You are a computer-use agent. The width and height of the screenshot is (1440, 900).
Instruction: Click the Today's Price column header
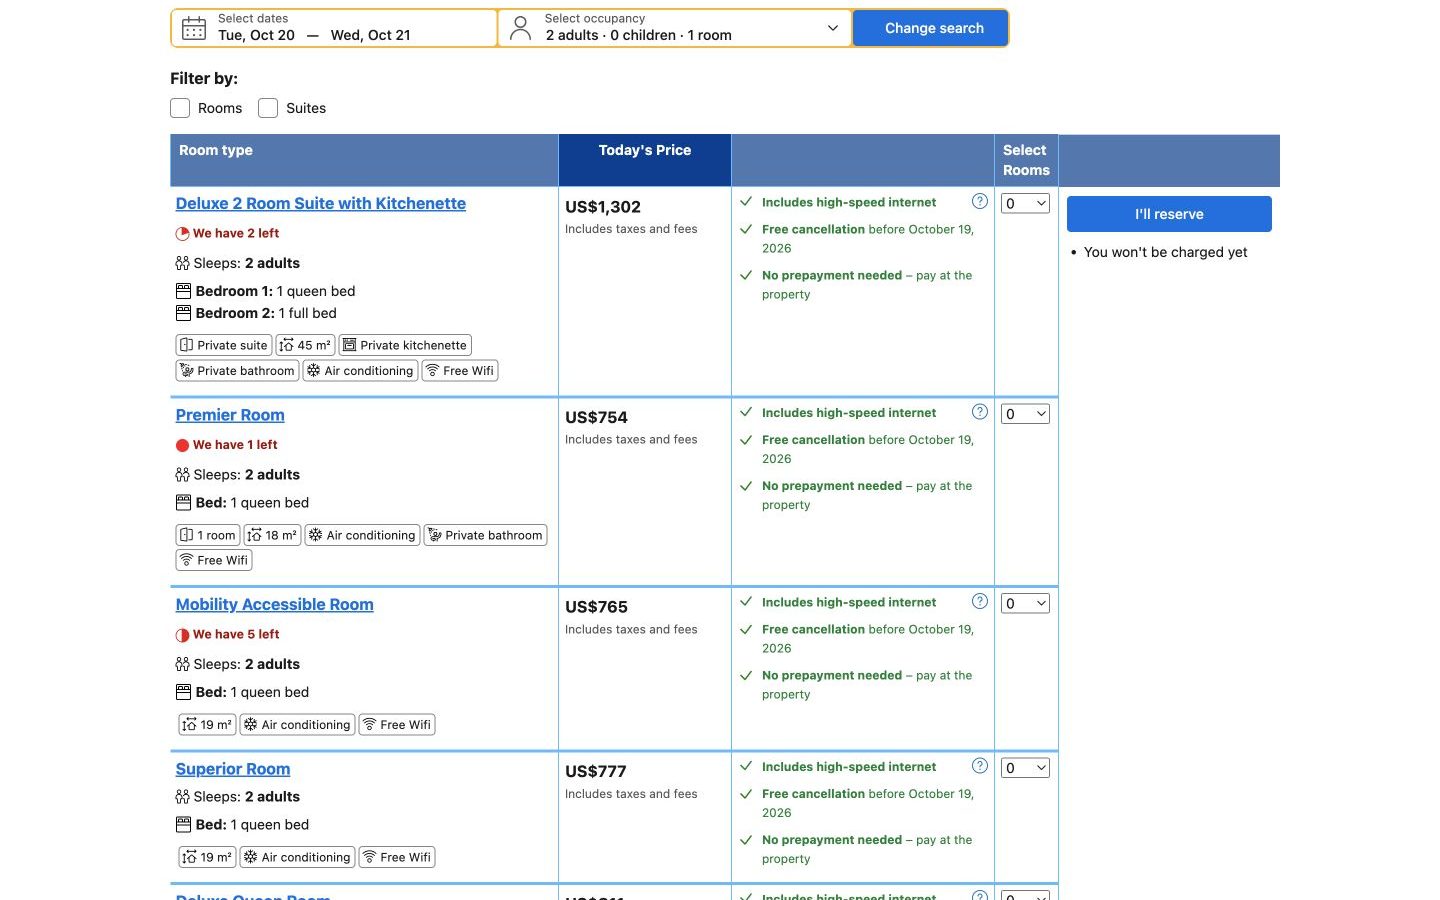coord(645,160)
